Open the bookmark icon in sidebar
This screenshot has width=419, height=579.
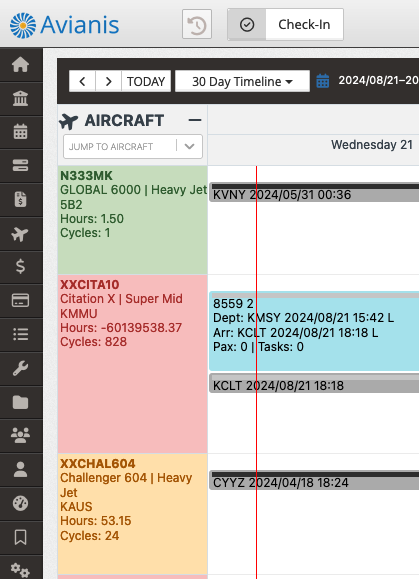pyautogui.click(x=20, y=537)
